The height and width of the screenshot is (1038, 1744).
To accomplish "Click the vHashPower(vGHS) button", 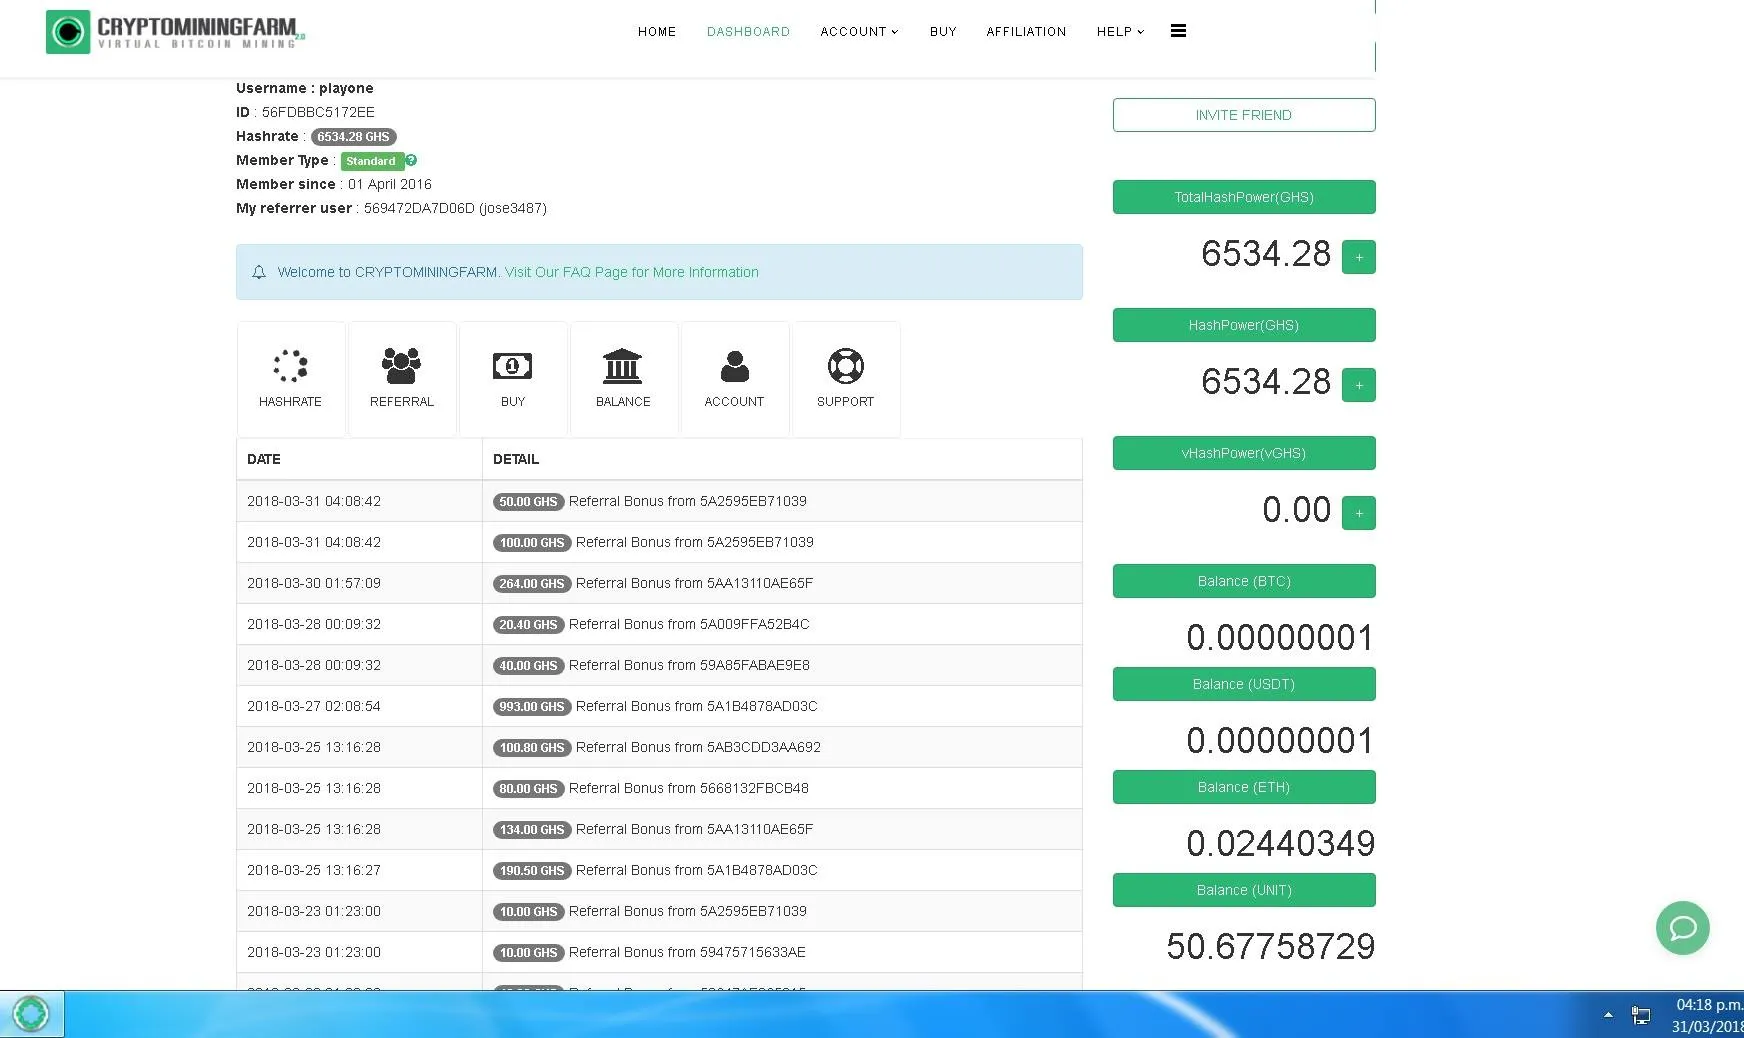I will 1244,453.
